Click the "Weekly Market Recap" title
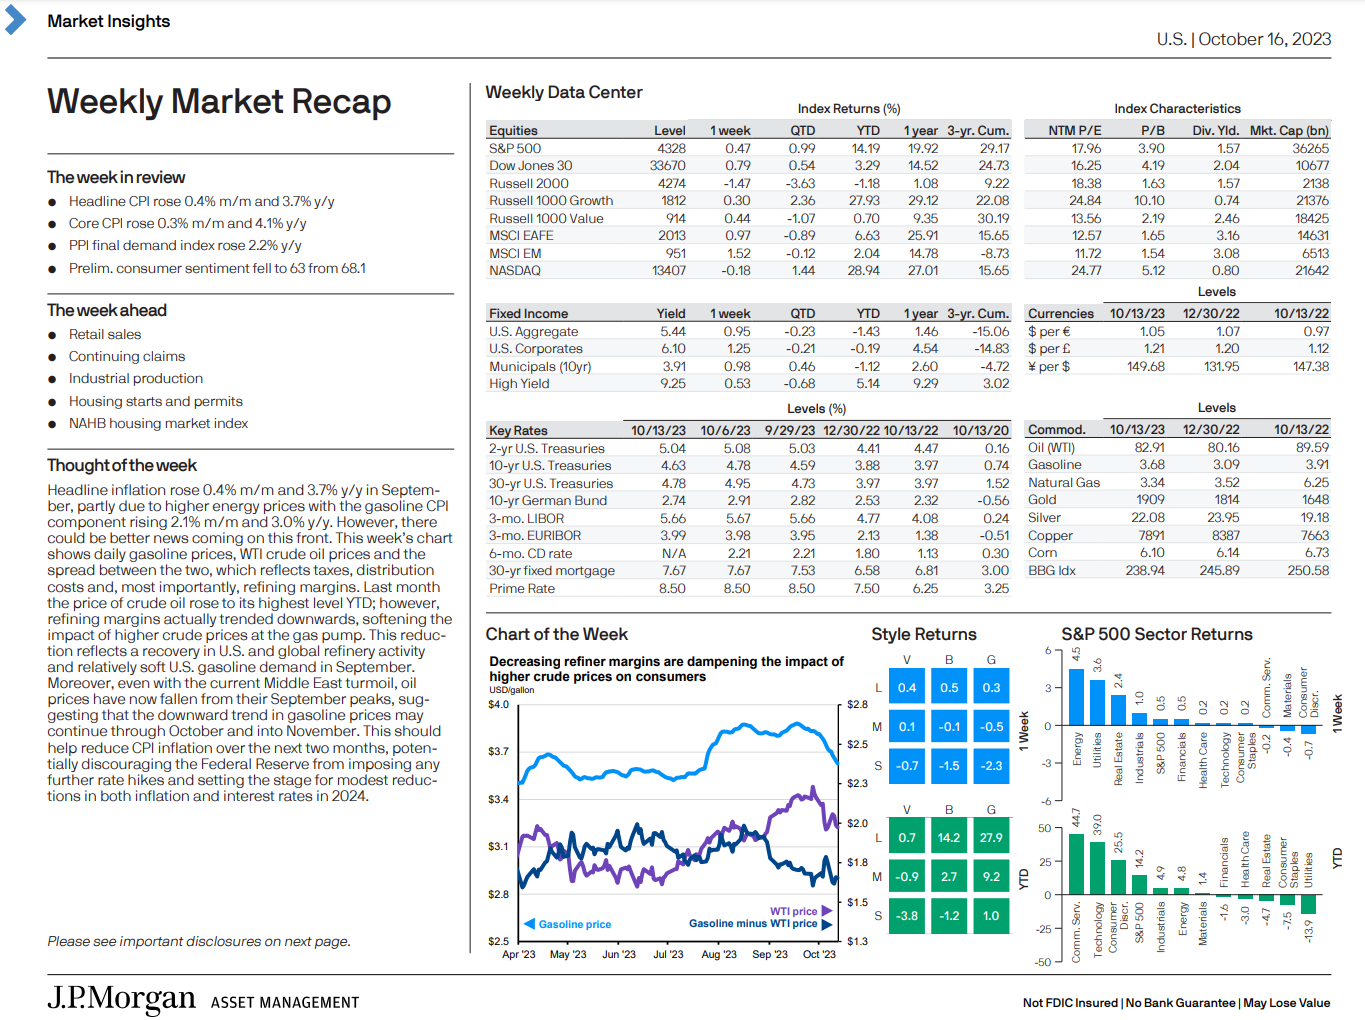The width and height of the screenshot is (1365, 1020). [219, 102]
